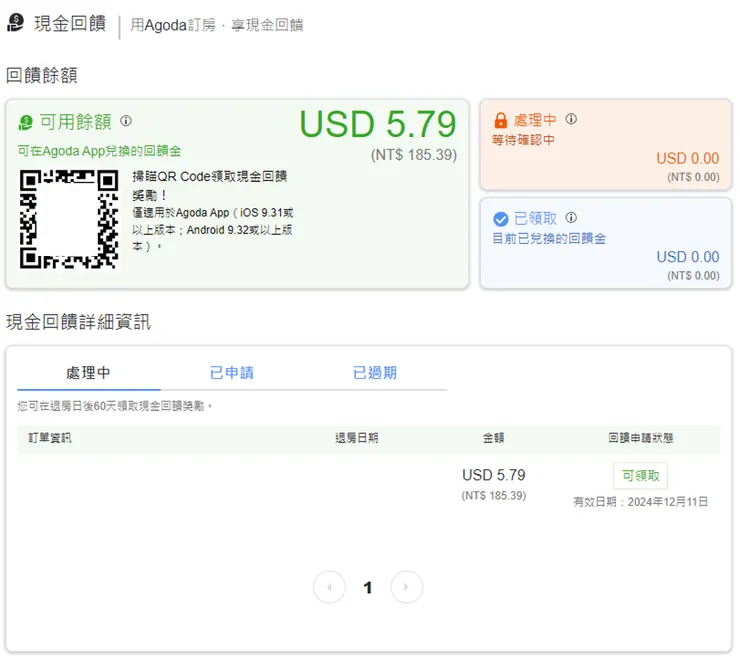
Task: Click 可在Agoda App兌換的回饋金 text
Action: click(x=100, y=151)
